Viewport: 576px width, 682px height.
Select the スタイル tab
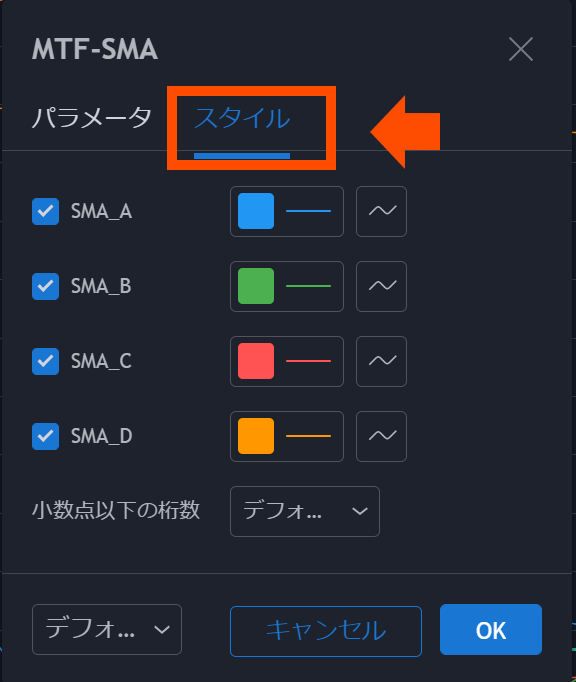coord(242,118)
